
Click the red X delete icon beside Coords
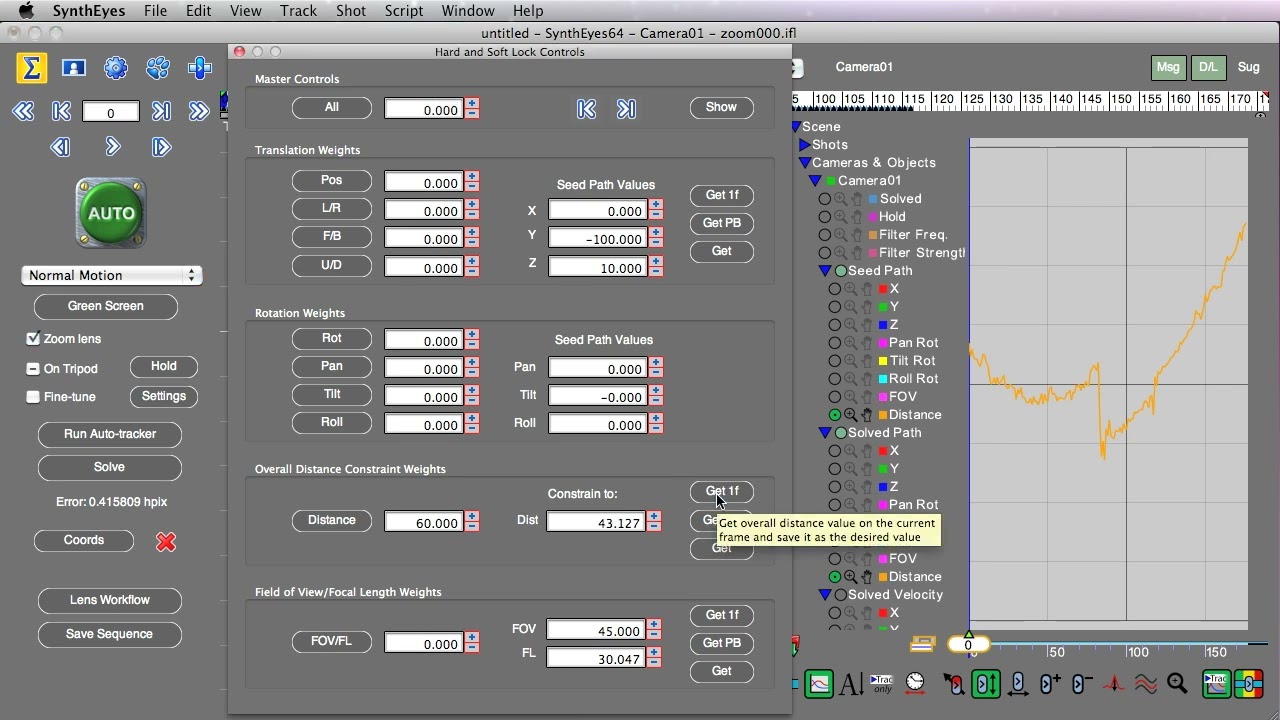166,541
